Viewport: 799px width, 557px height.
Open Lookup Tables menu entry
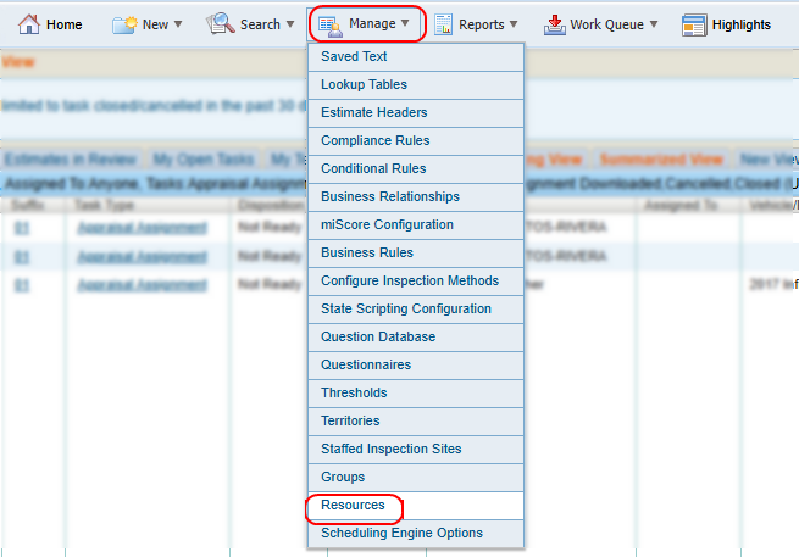pos(364,85)
